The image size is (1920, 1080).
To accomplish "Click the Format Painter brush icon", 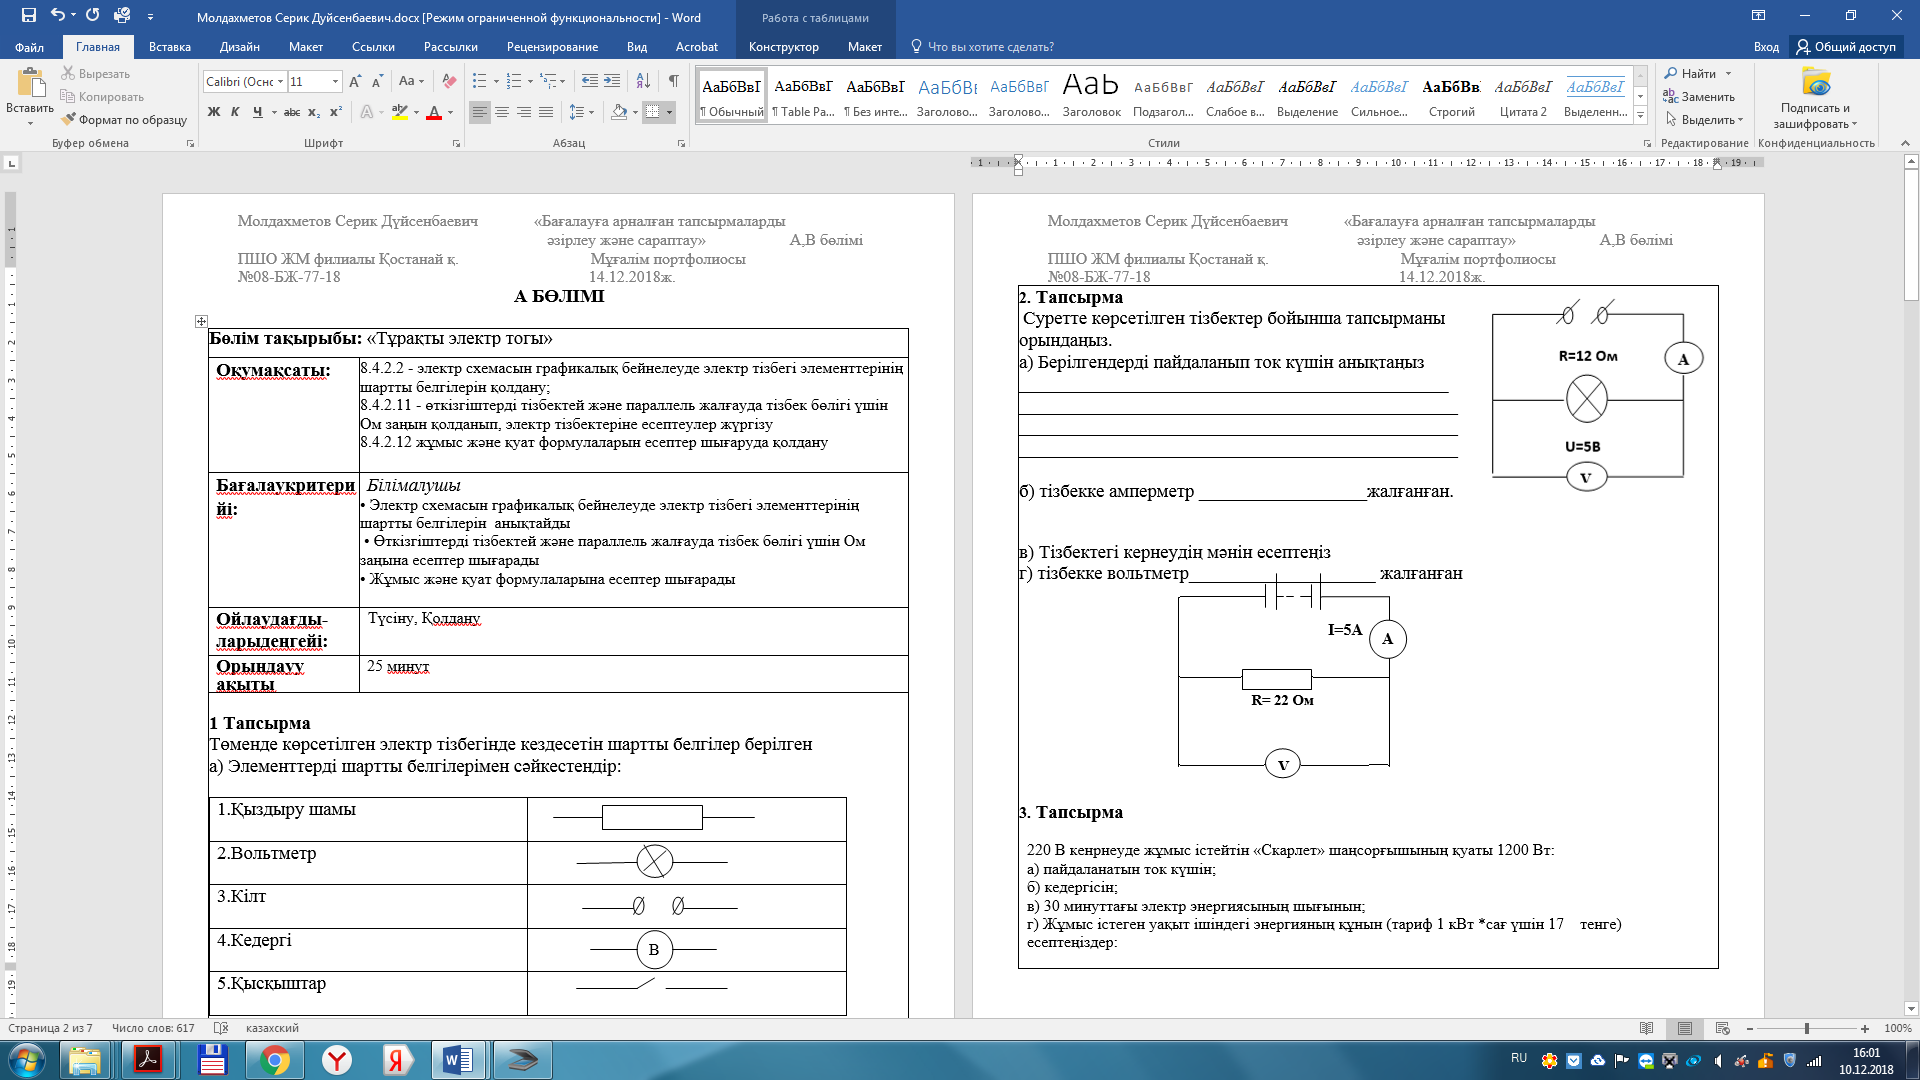I will click(x=68, y=119).
